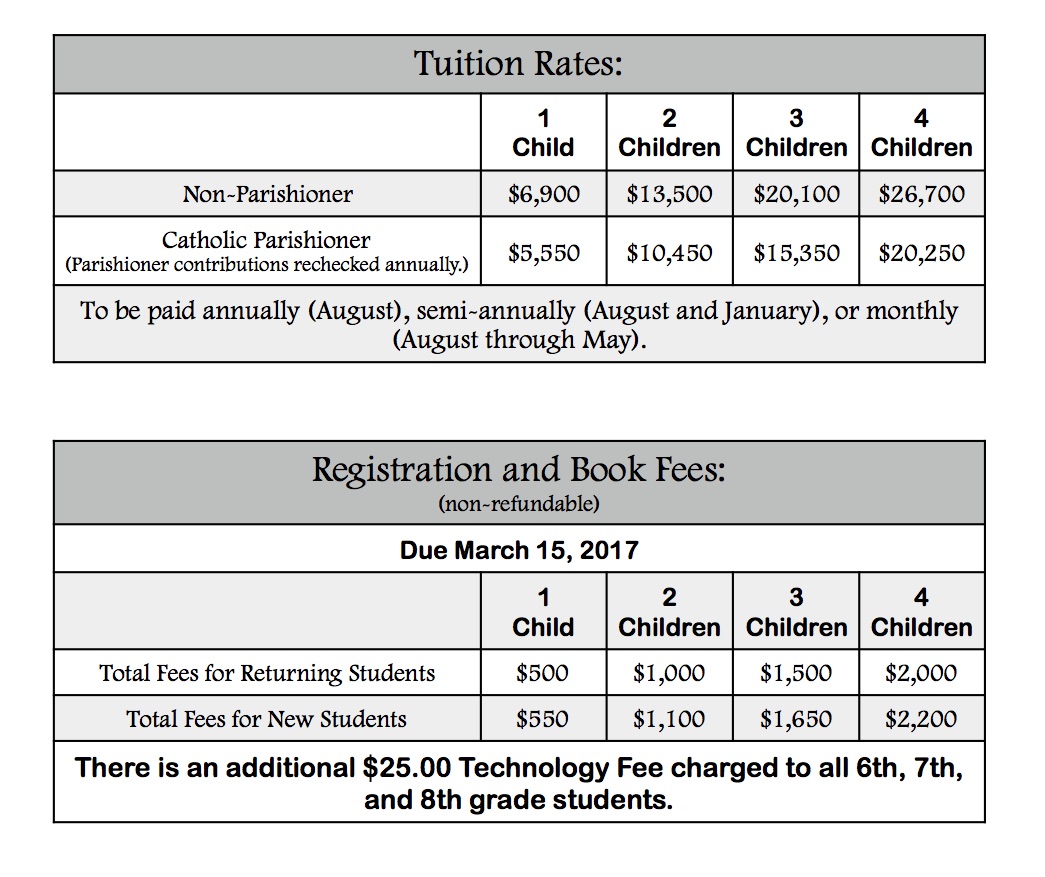The image size is (1045, 877).
Task: Click Total Fees for New Students label
Action: tap(266, 719)
